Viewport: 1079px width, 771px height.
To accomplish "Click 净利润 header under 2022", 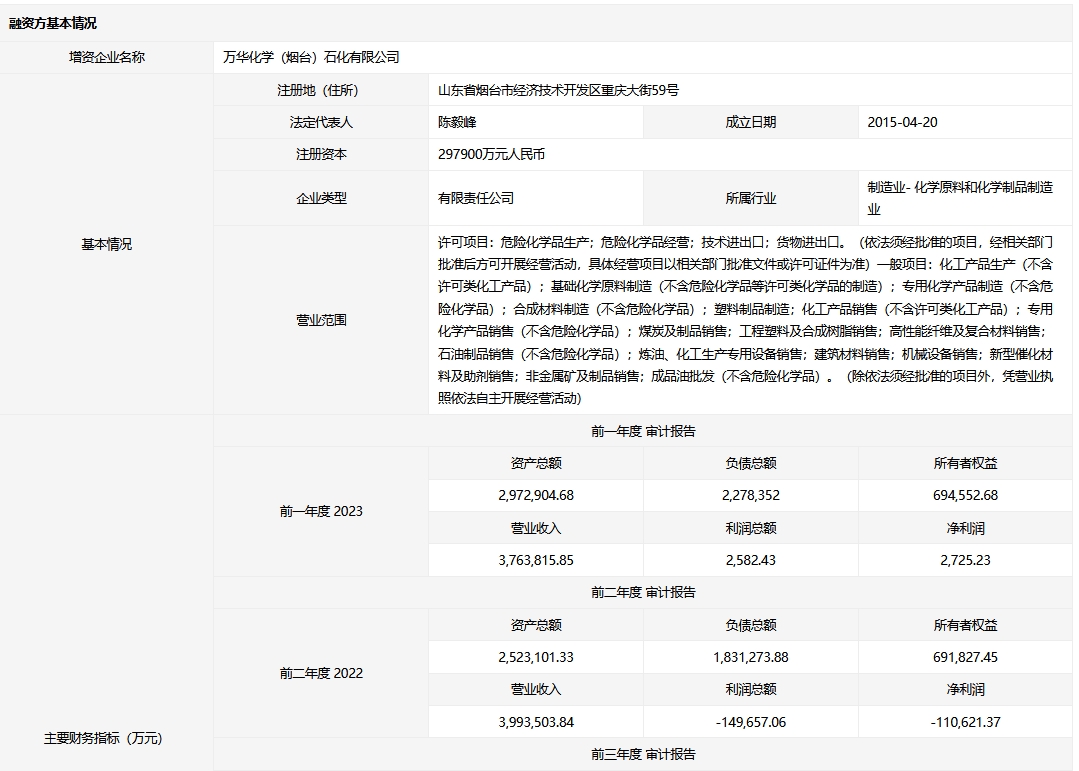I will tap(965, 690).
